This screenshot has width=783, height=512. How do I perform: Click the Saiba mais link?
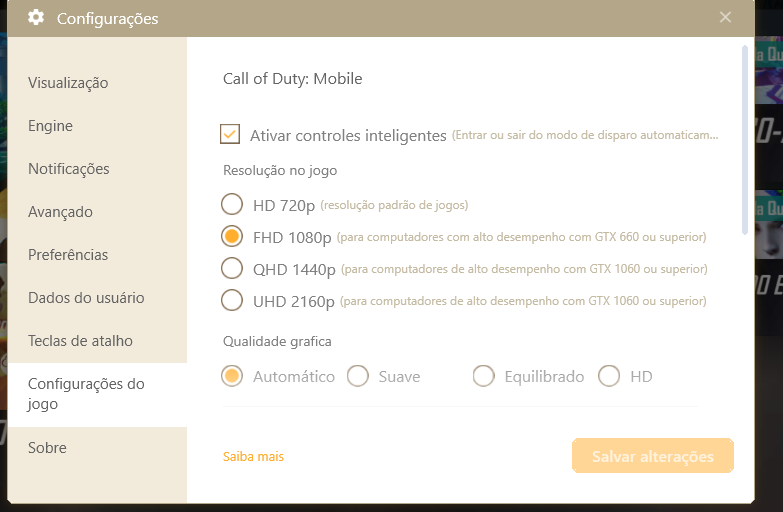253,457
